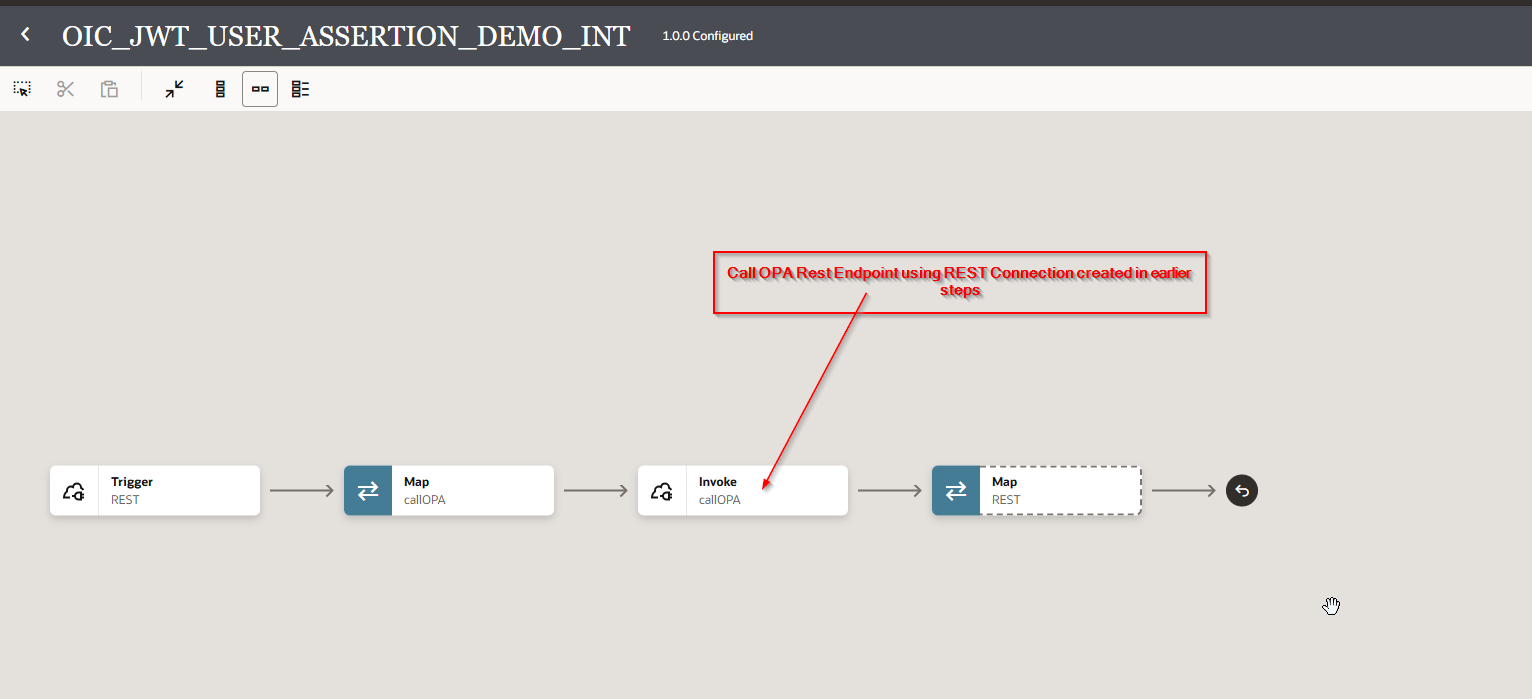The width and height of the screenshot is (1532, 699).
Task: Click the clipboard paste icon
Action: [109, 89]
